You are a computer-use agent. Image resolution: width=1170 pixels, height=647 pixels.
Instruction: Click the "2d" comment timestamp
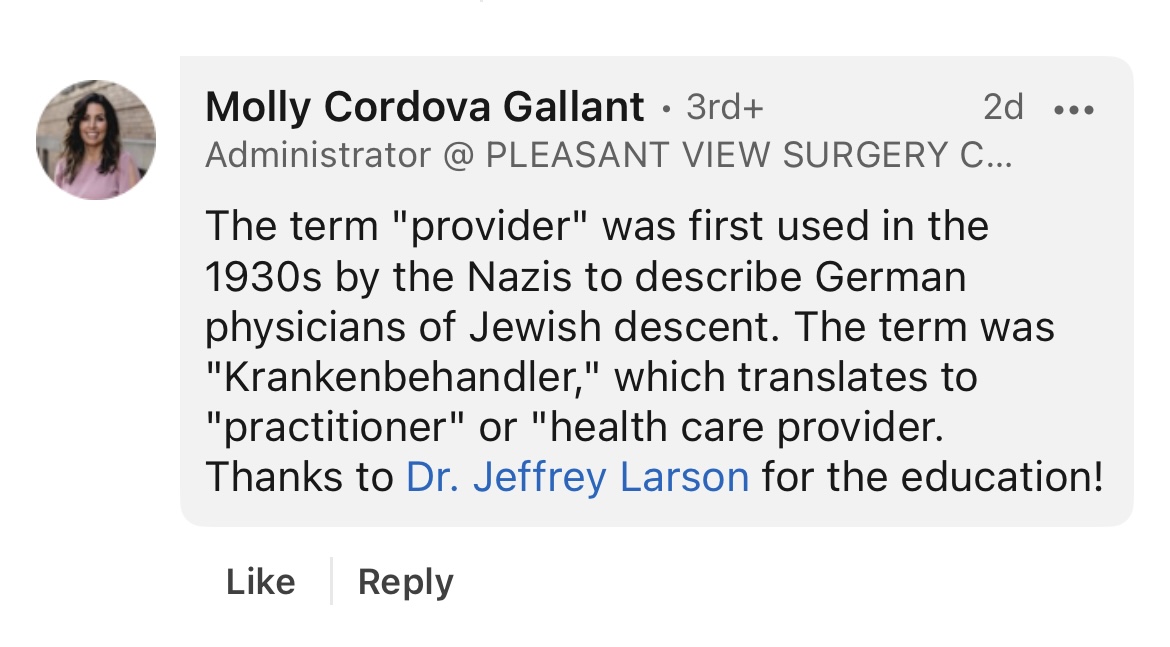[1003, 108]
